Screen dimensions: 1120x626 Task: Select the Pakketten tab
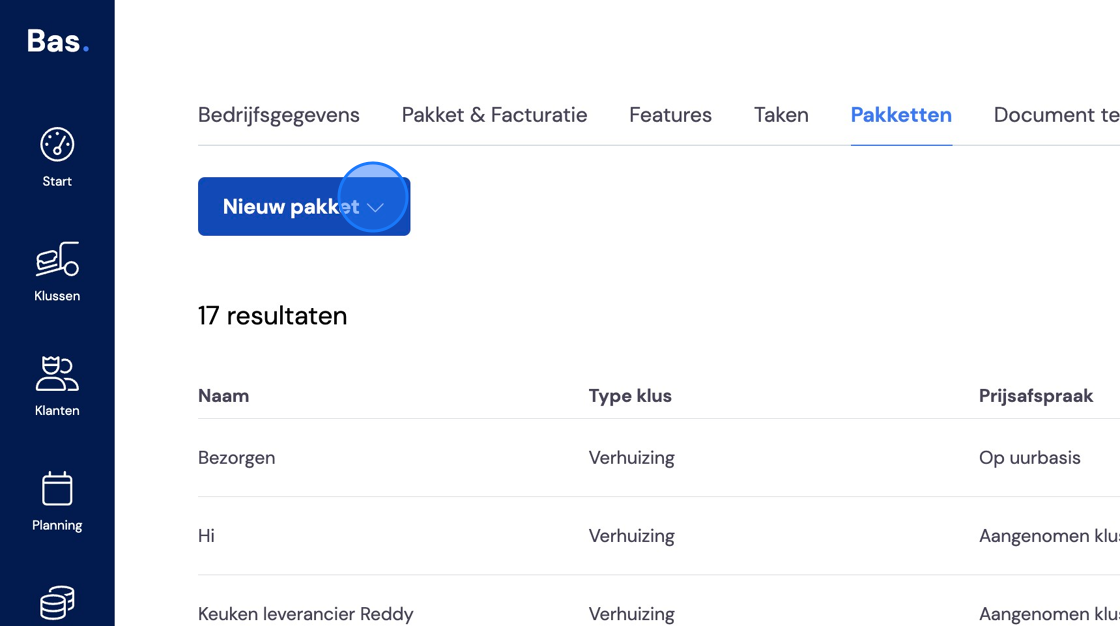(x=901, y=115)
